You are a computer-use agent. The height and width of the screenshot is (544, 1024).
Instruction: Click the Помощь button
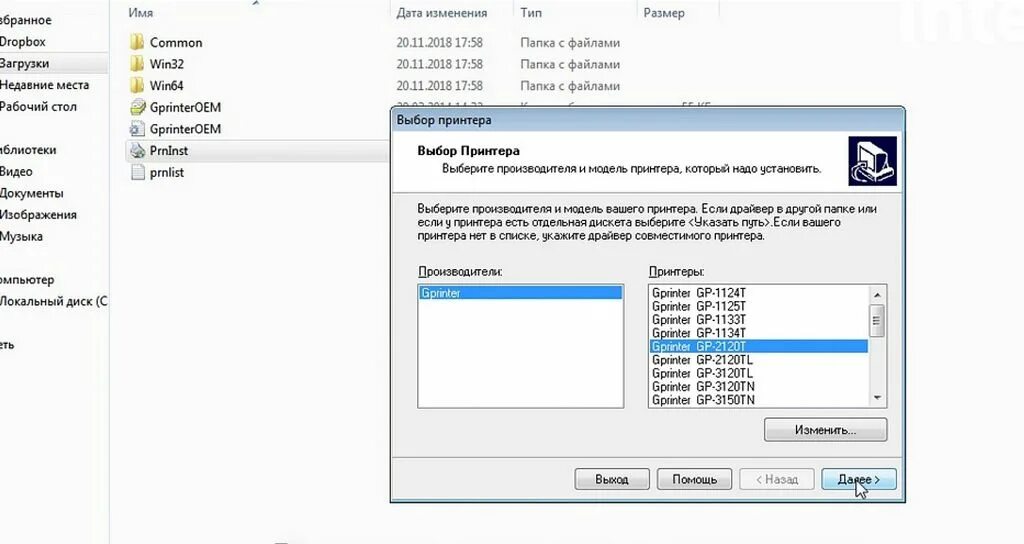[694, 479]
